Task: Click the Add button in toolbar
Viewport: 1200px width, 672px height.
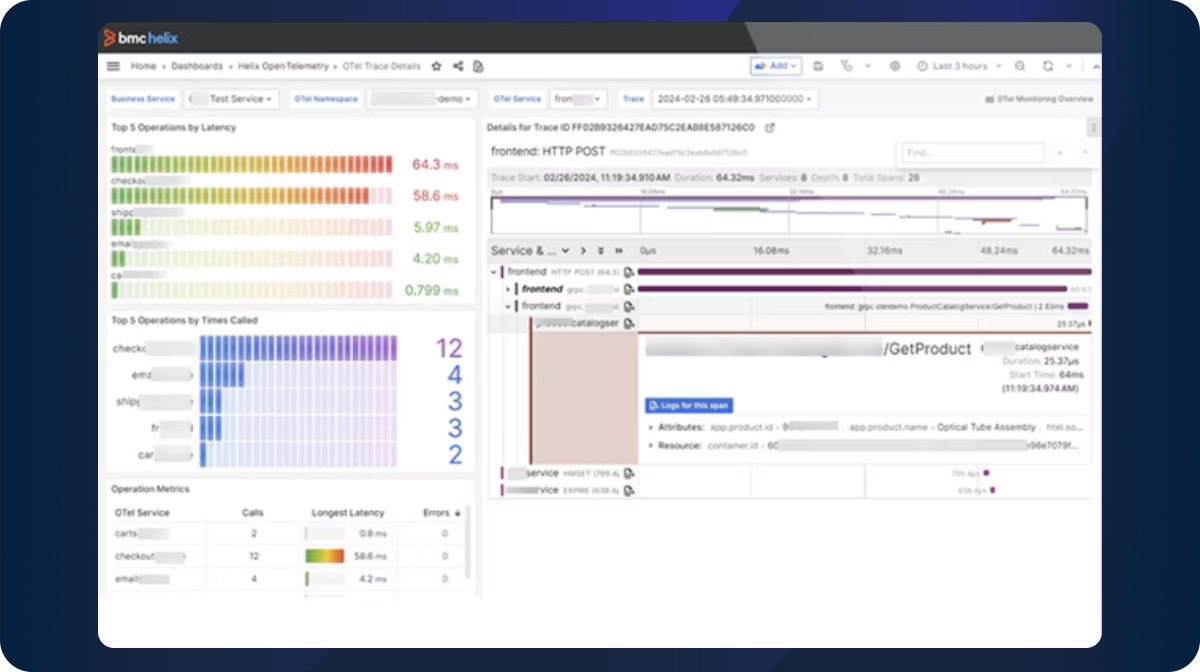Action: tap(776, 66)
